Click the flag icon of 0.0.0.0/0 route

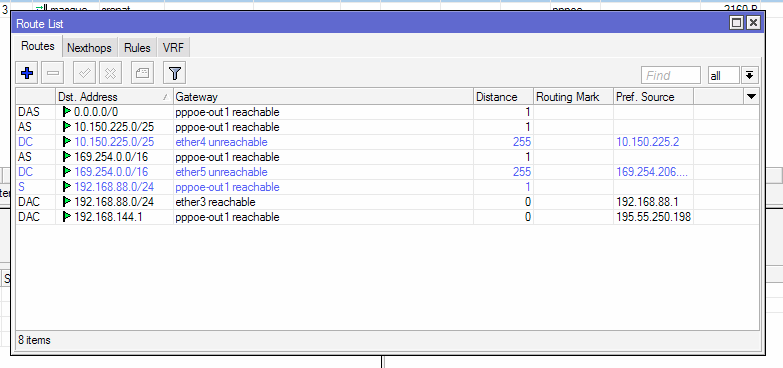(x=67, y=112)
